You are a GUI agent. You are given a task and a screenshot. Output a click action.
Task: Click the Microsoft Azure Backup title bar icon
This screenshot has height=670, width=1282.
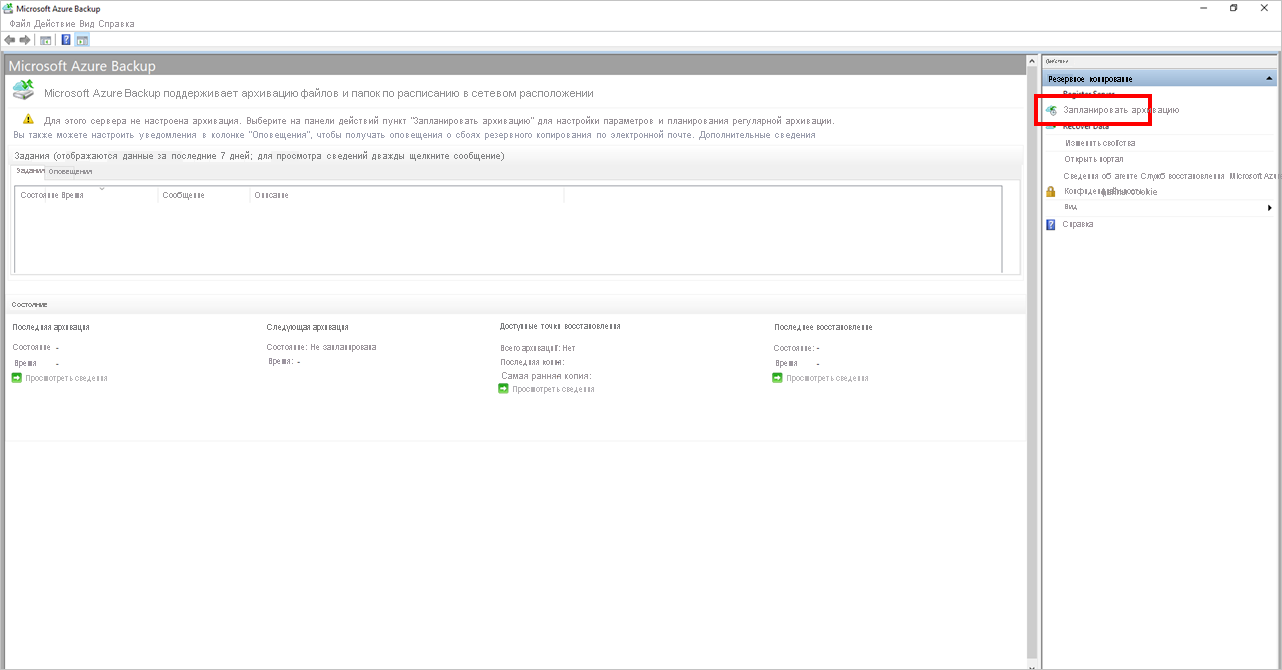tap(8, 7)
